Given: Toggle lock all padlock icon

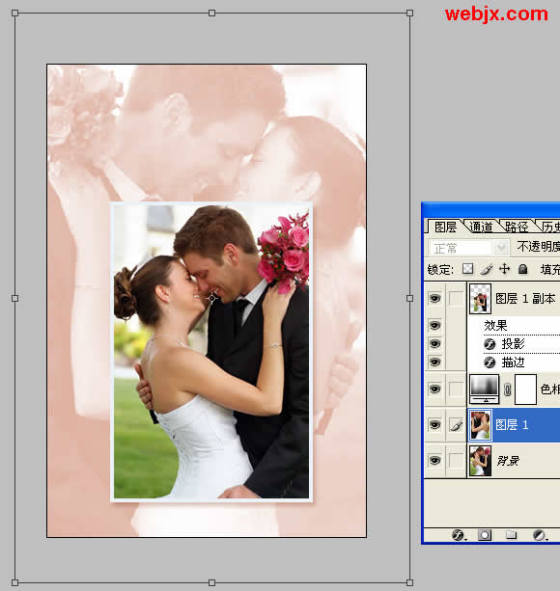Looking at the screenshot, I should [523, 269].
